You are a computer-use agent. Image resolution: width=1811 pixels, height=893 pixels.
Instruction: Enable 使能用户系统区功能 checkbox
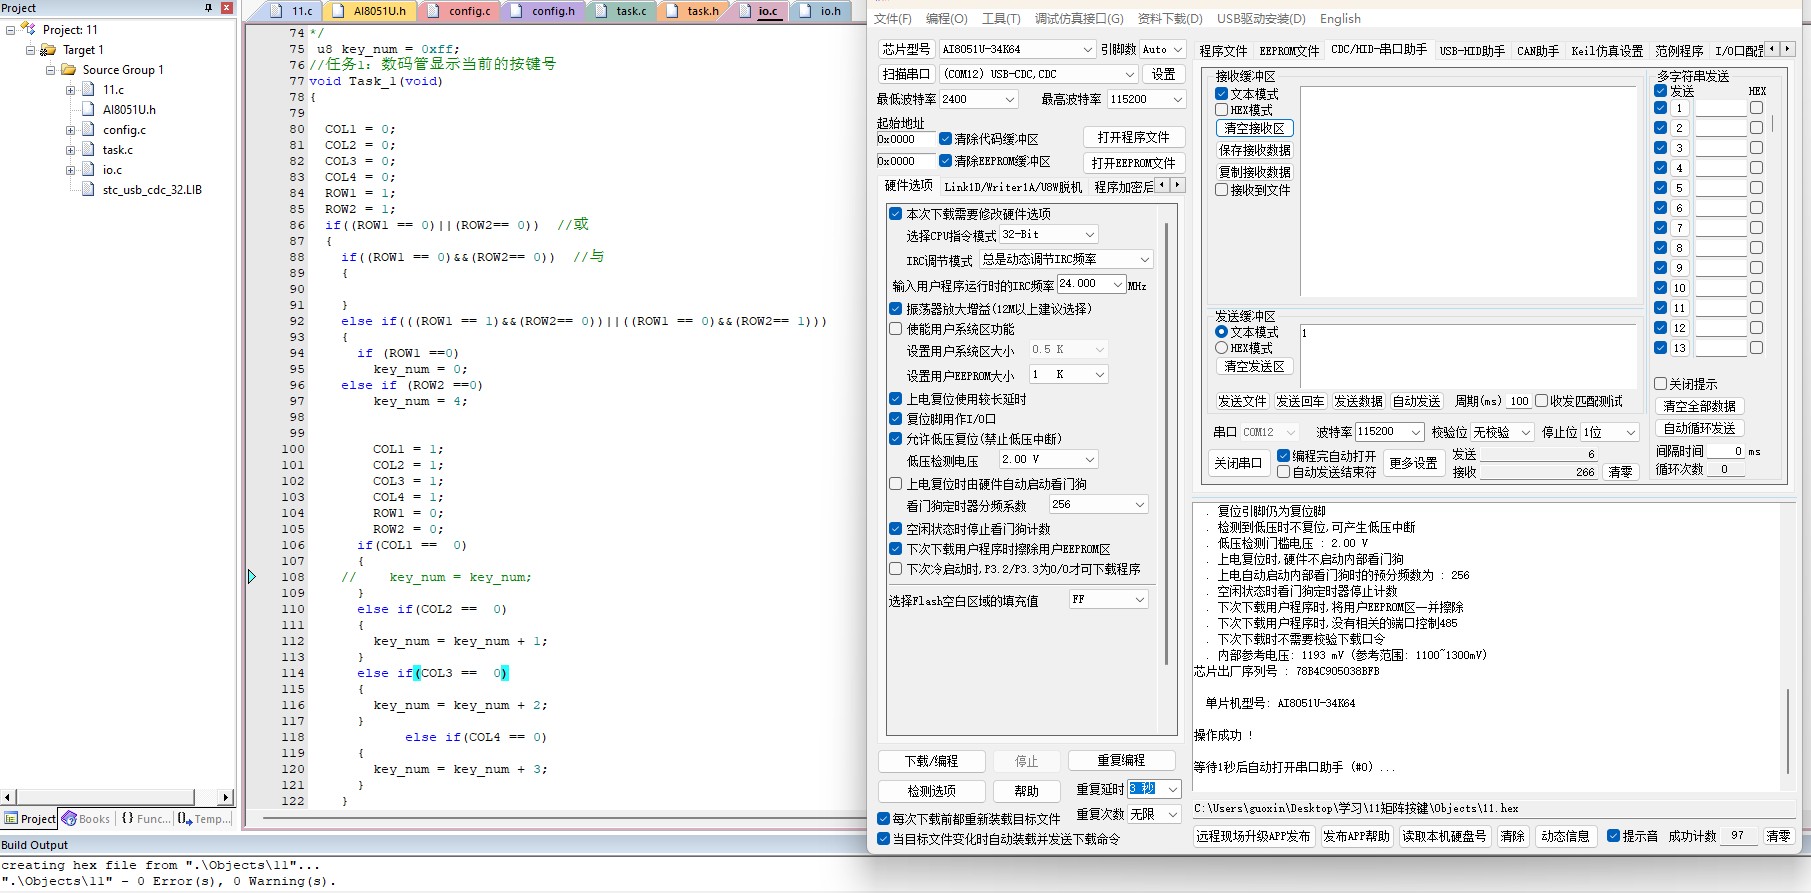click(x=896, y=329)
